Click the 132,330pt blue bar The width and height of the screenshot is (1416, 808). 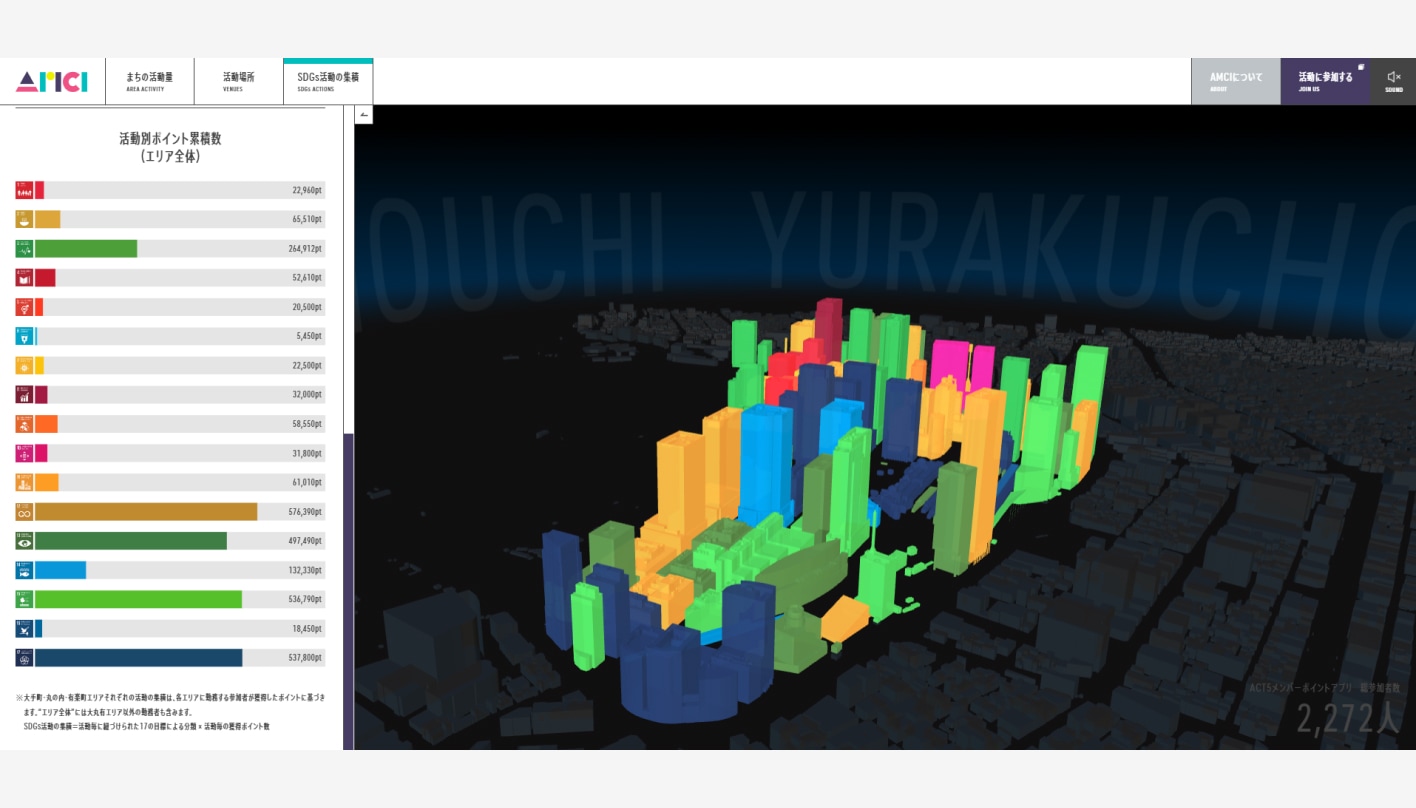(60, 570)
